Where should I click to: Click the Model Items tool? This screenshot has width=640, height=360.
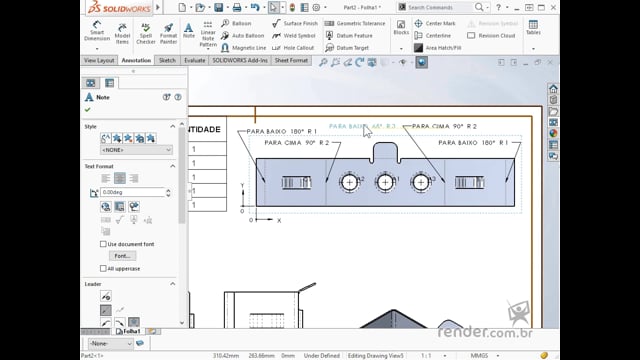tap(122, 34)
